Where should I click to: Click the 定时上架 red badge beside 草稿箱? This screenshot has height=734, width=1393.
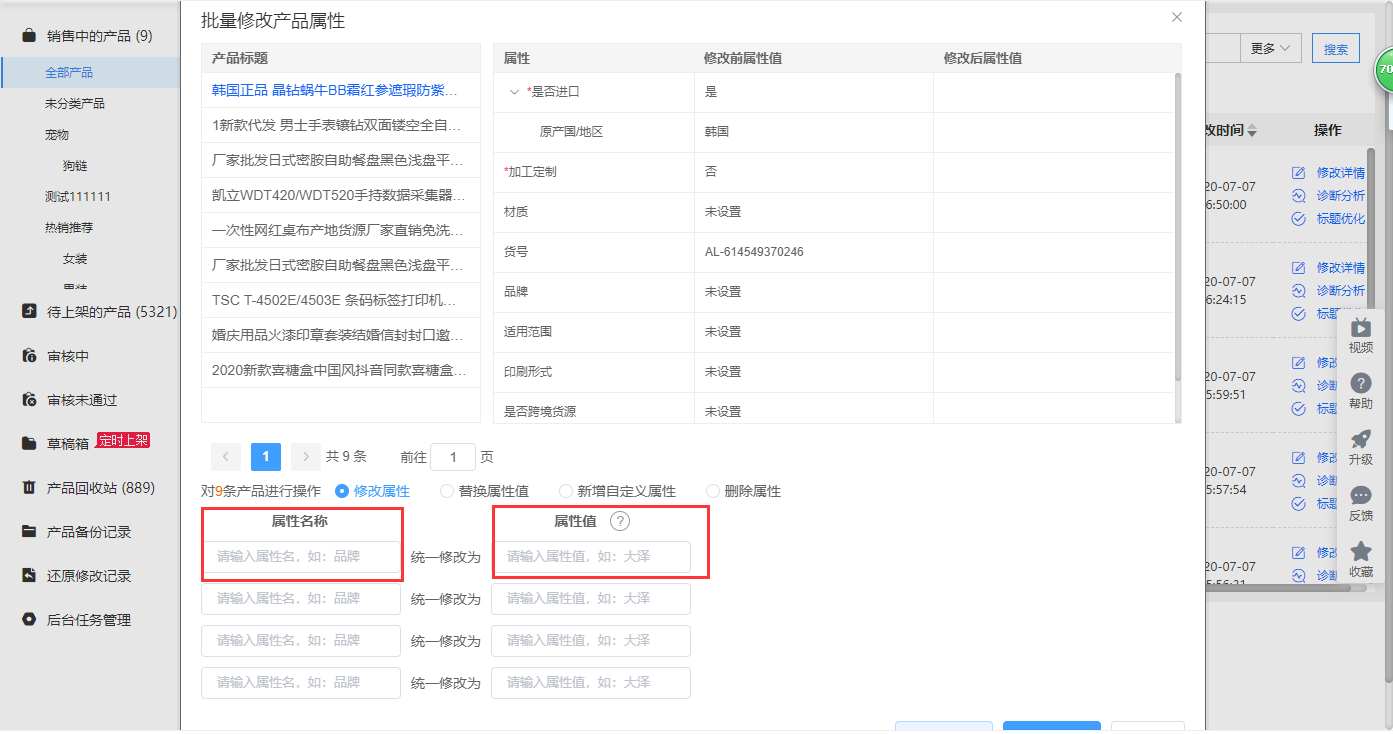[123, 441]
